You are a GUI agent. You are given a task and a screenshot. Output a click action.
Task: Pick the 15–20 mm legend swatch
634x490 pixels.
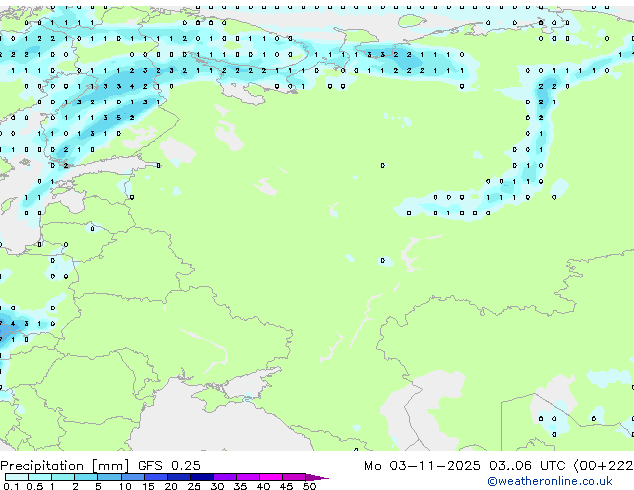pyautogui.click(x=156, y=477)
